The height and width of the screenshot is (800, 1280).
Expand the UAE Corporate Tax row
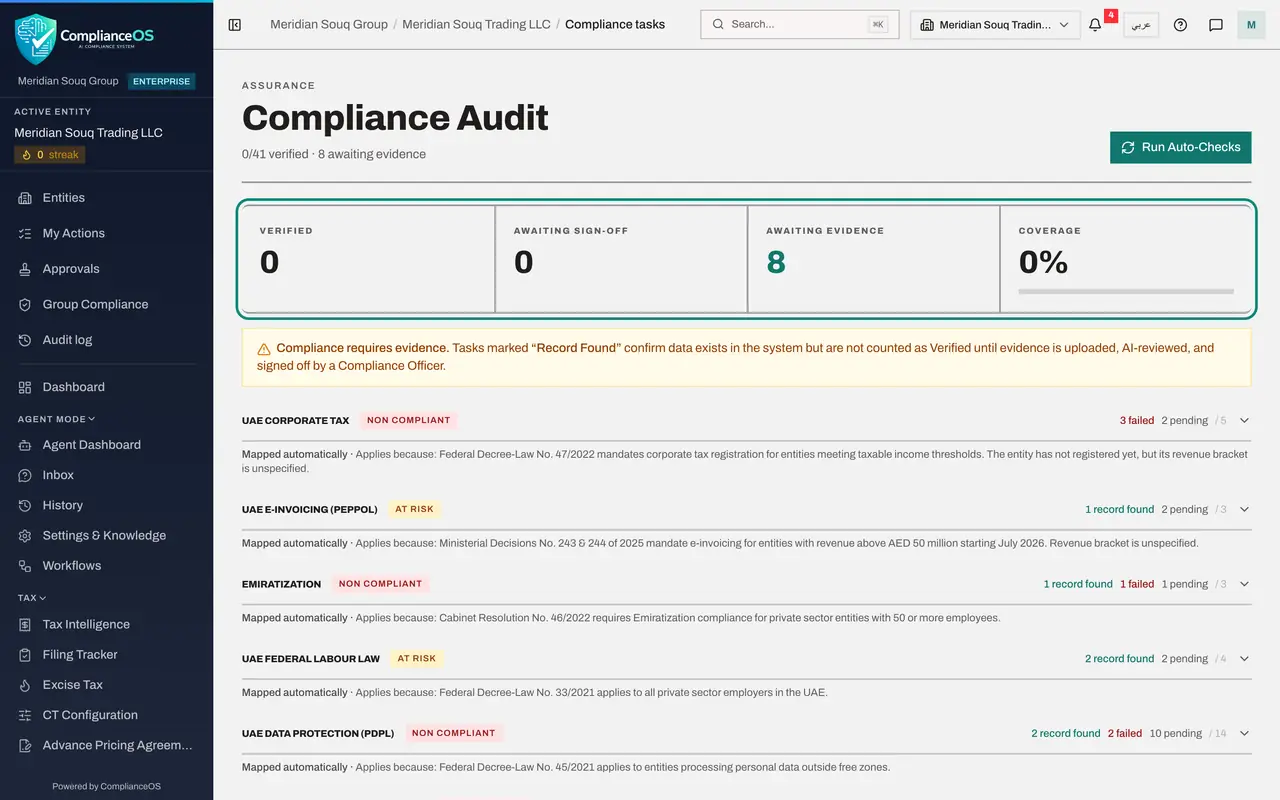(x=1245, y=421)
